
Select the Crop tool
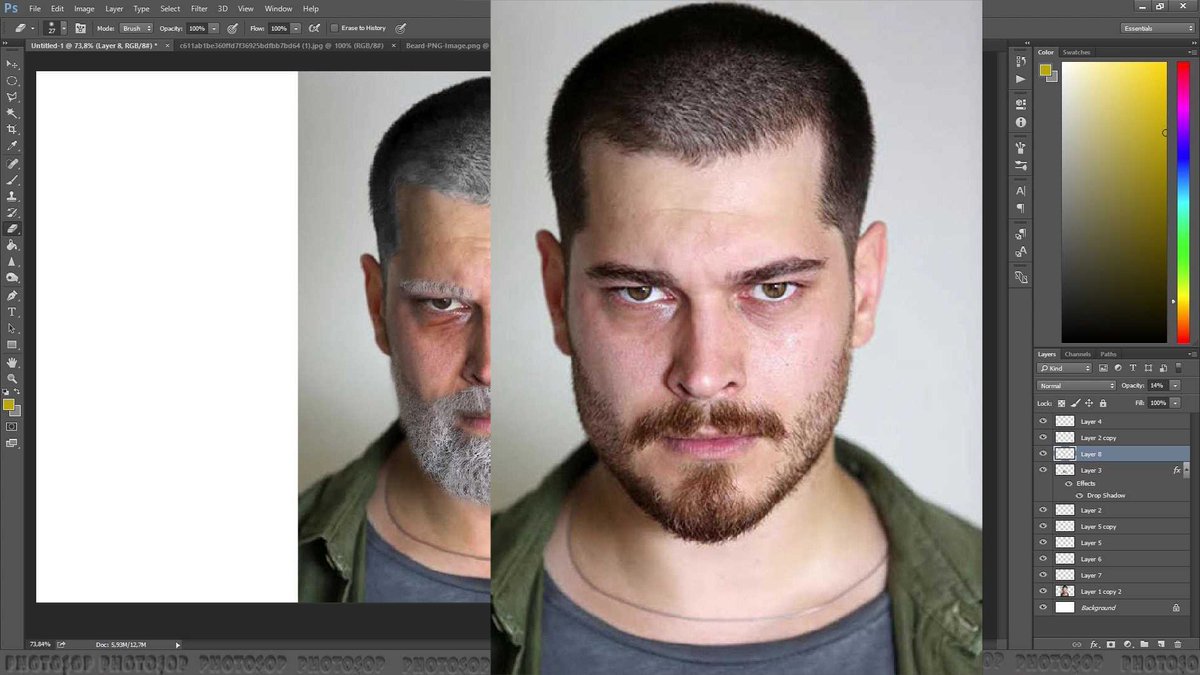[12, 130]
